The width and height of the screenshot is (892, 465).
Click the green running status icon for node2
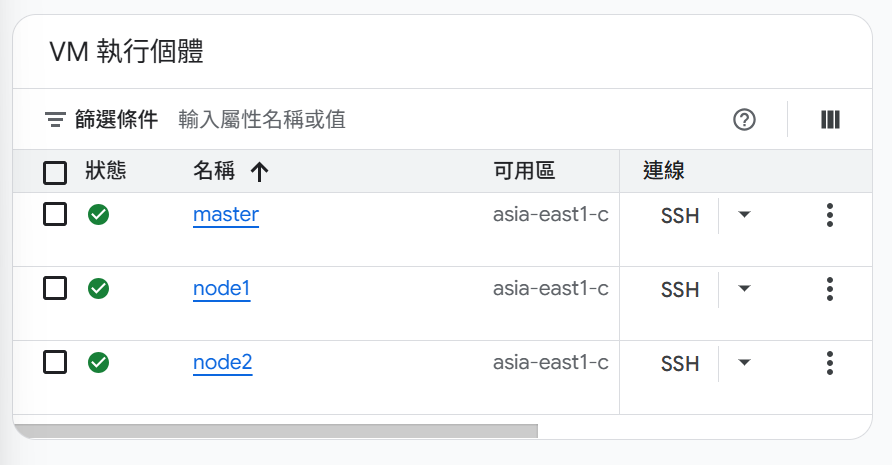point(98,363)
